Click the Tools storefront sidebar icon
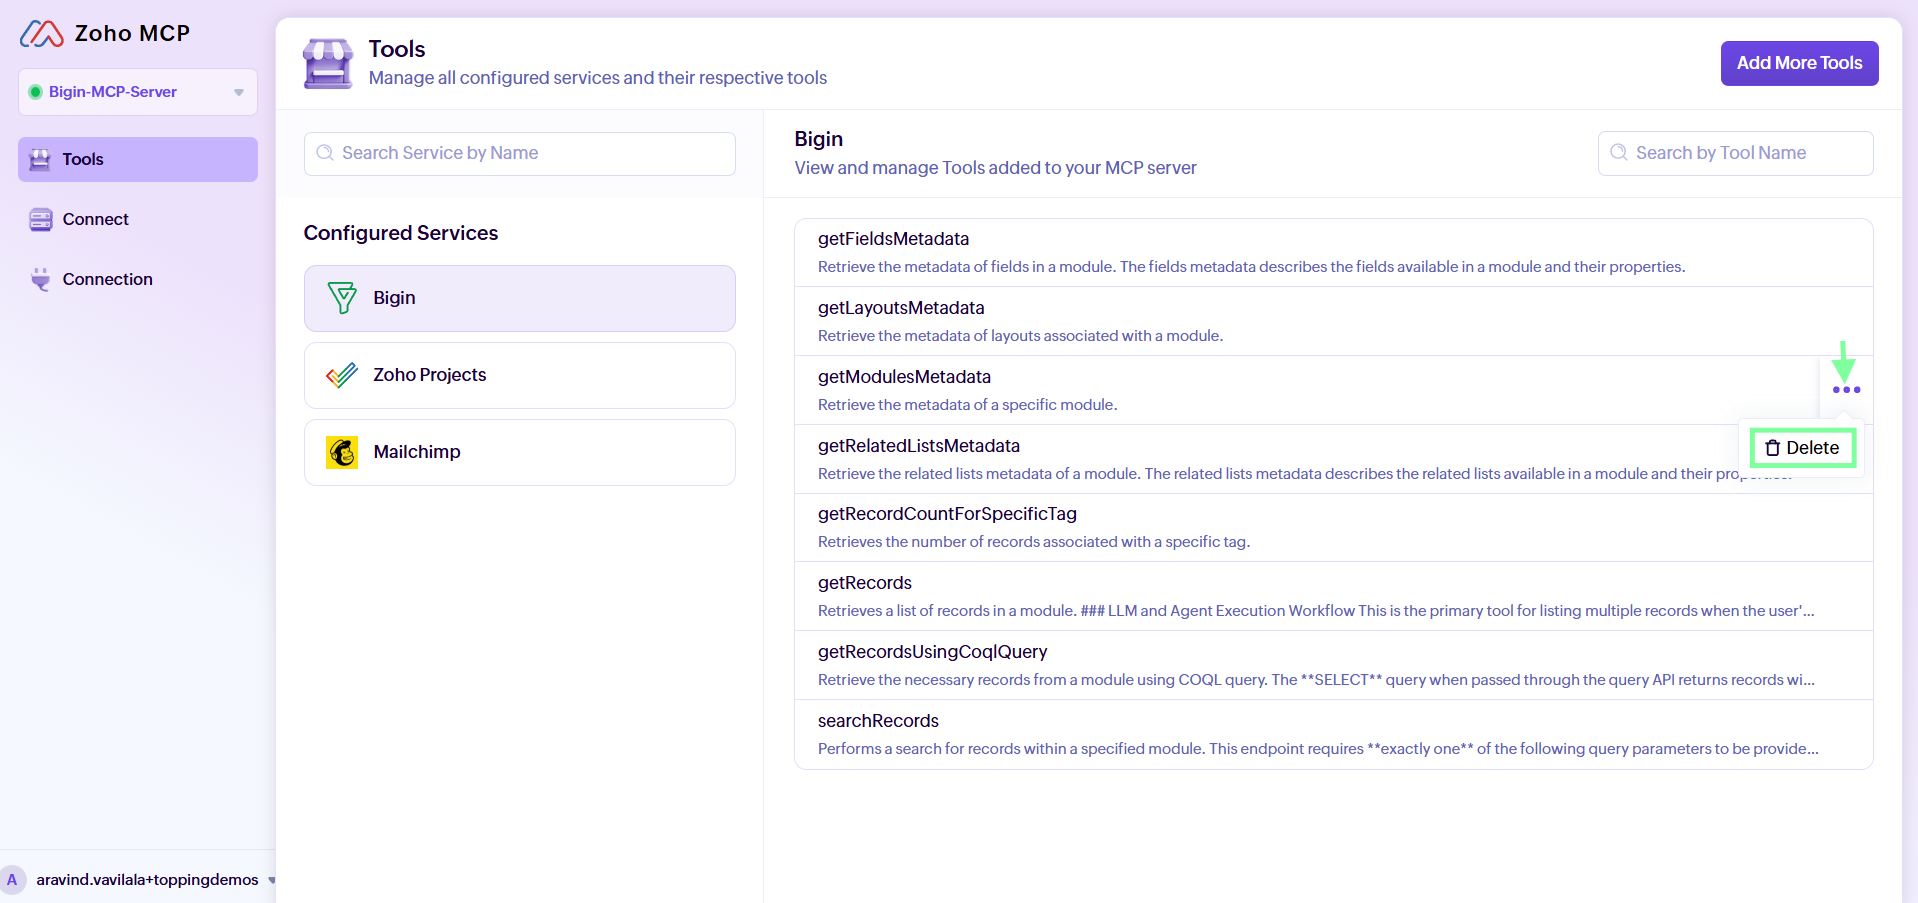This screenshot has height=903, width=1918. tap(40, 160)
